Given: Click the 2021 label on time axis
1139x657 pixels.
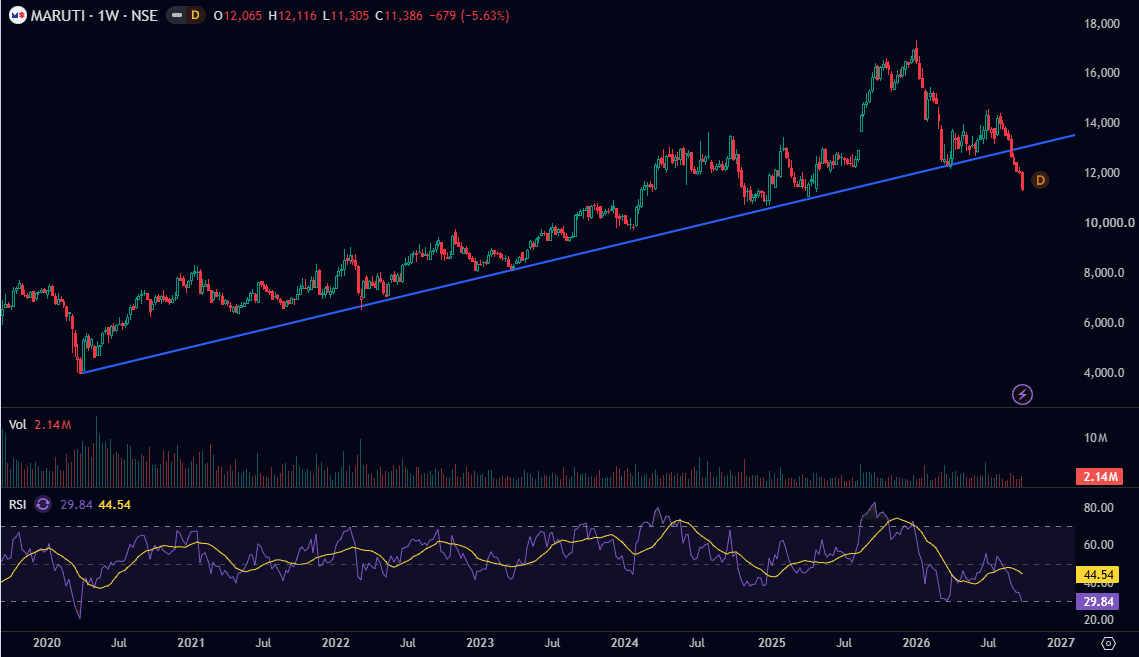Looking at the screenshot, I should point(191,643).
